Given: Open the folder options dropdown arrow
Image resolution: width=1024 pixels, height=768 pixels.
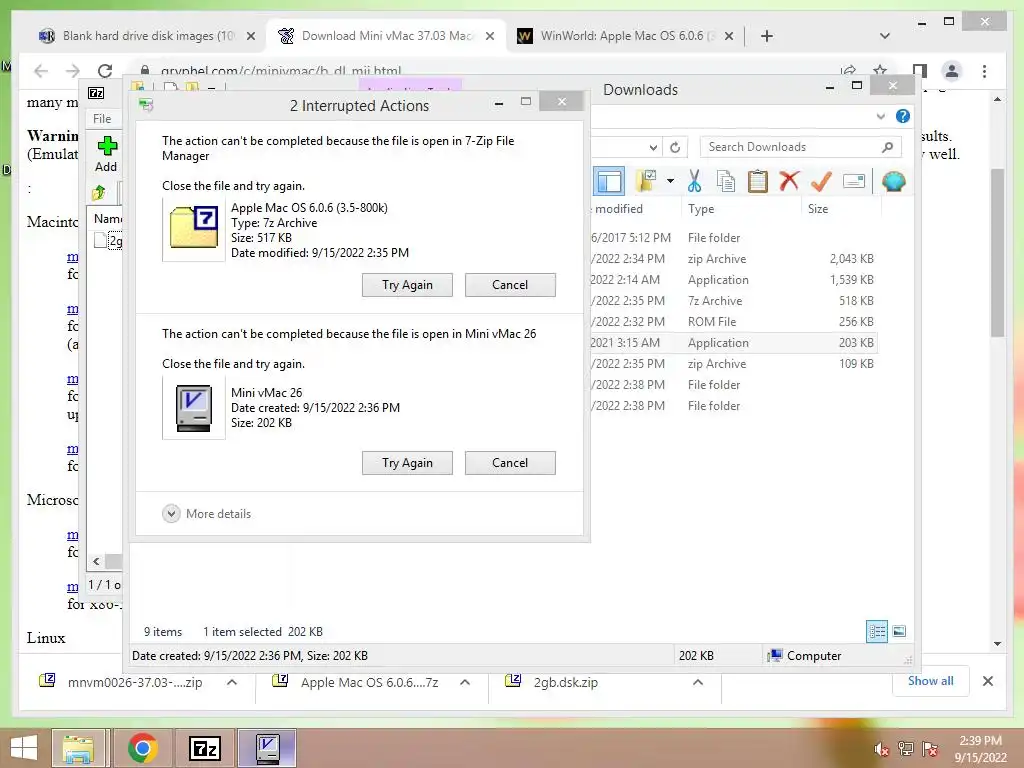Looking at the screenshot, I should pyautogui.click(x=670, y=181).
